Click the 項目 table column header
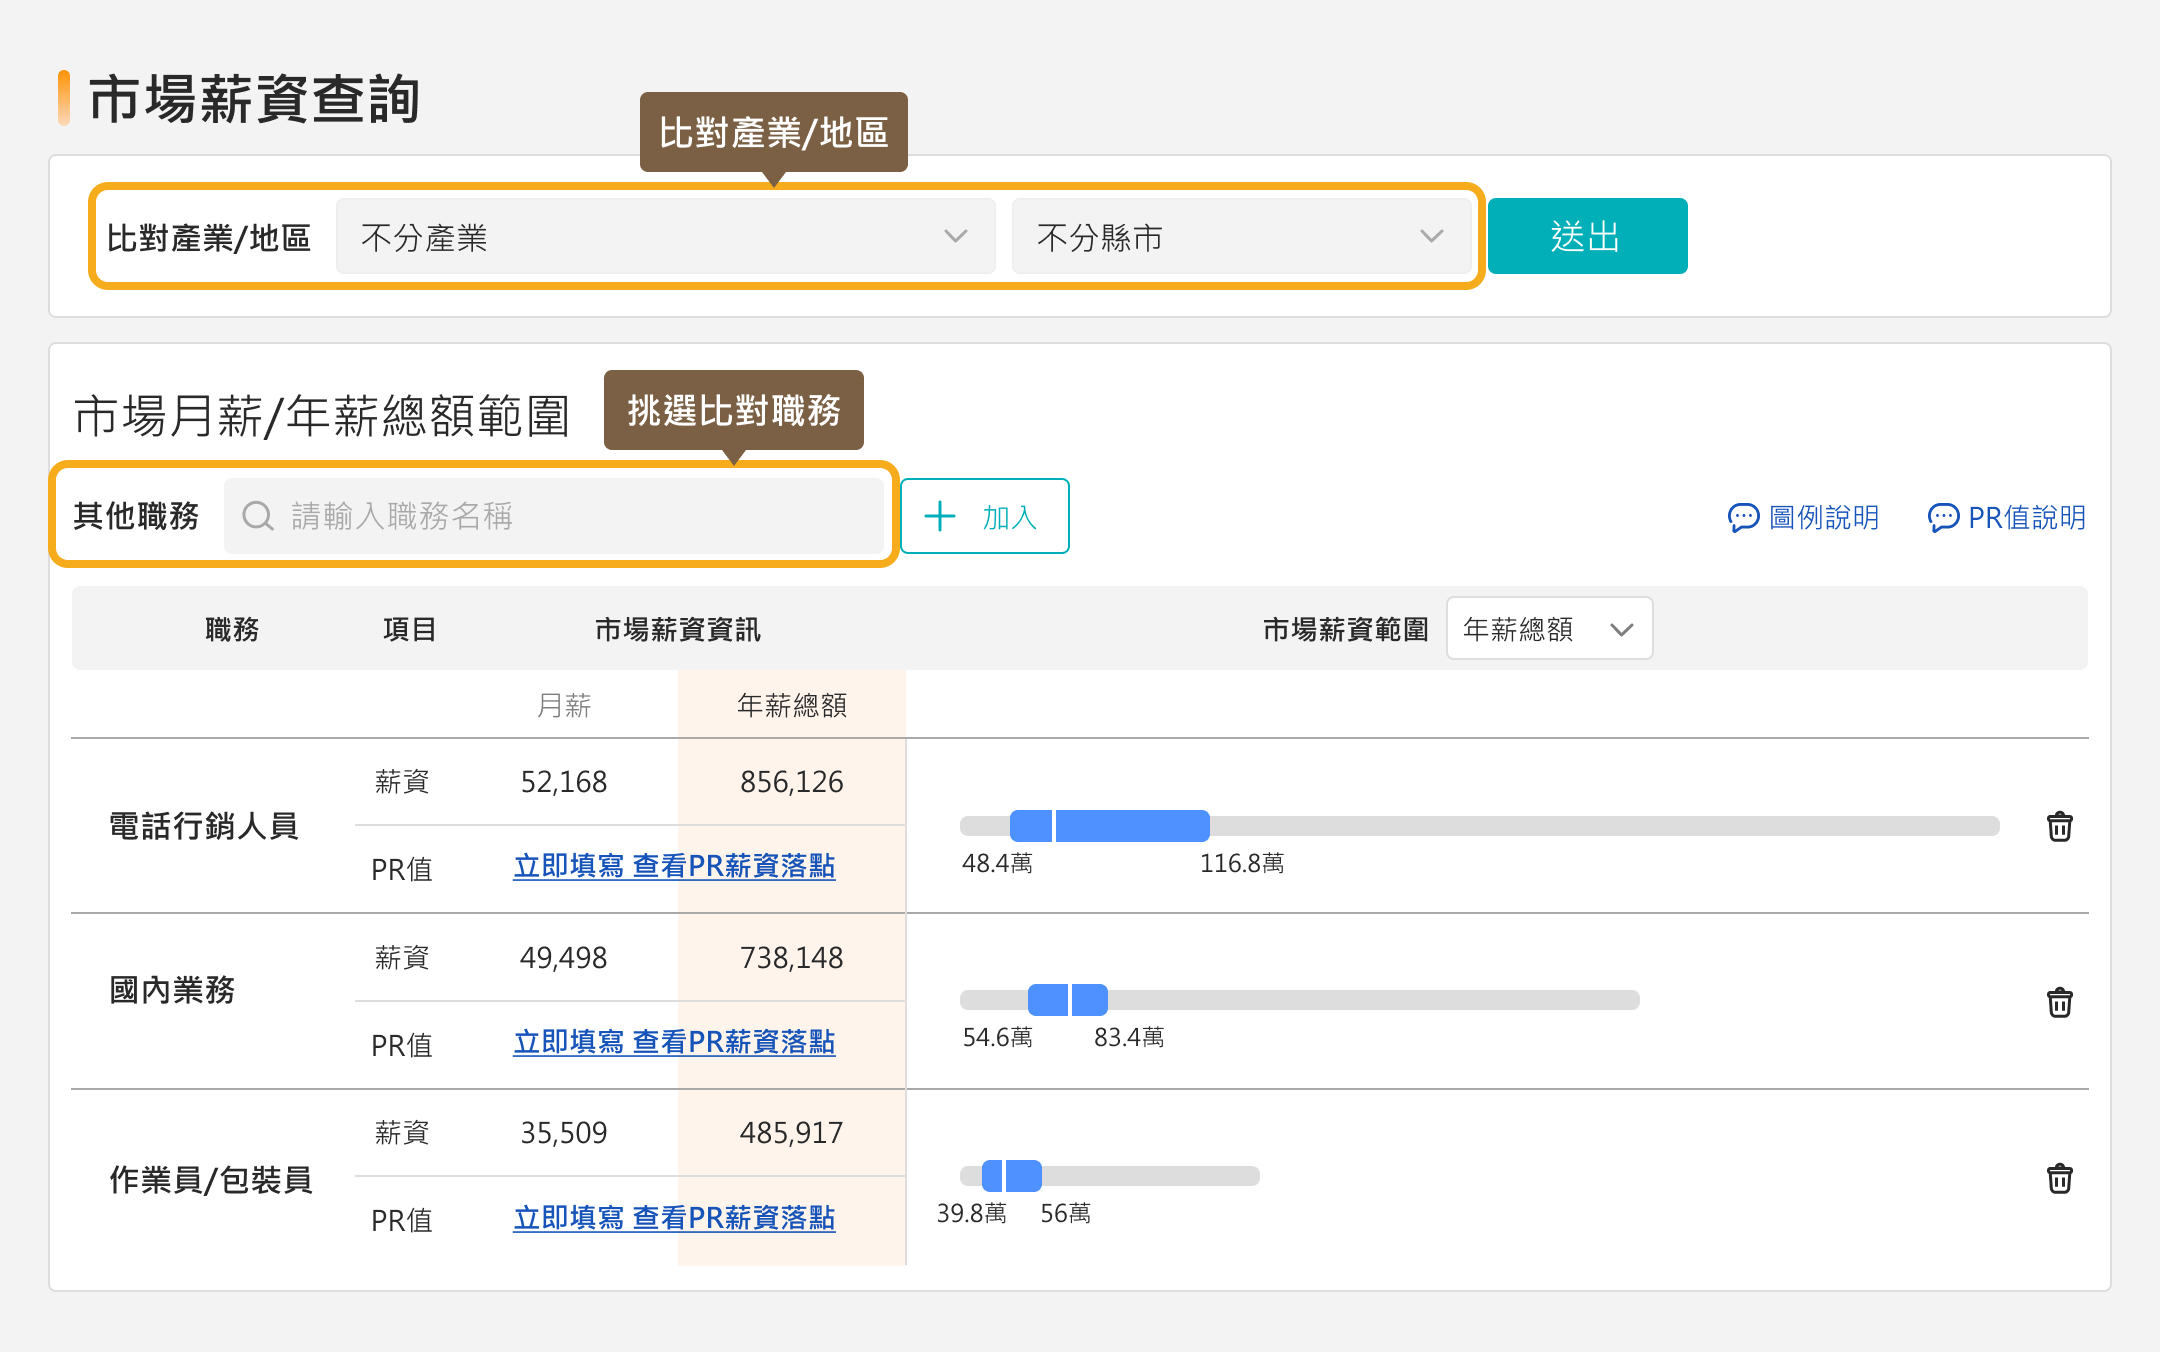2160x1352 pixels. (410, 629)
